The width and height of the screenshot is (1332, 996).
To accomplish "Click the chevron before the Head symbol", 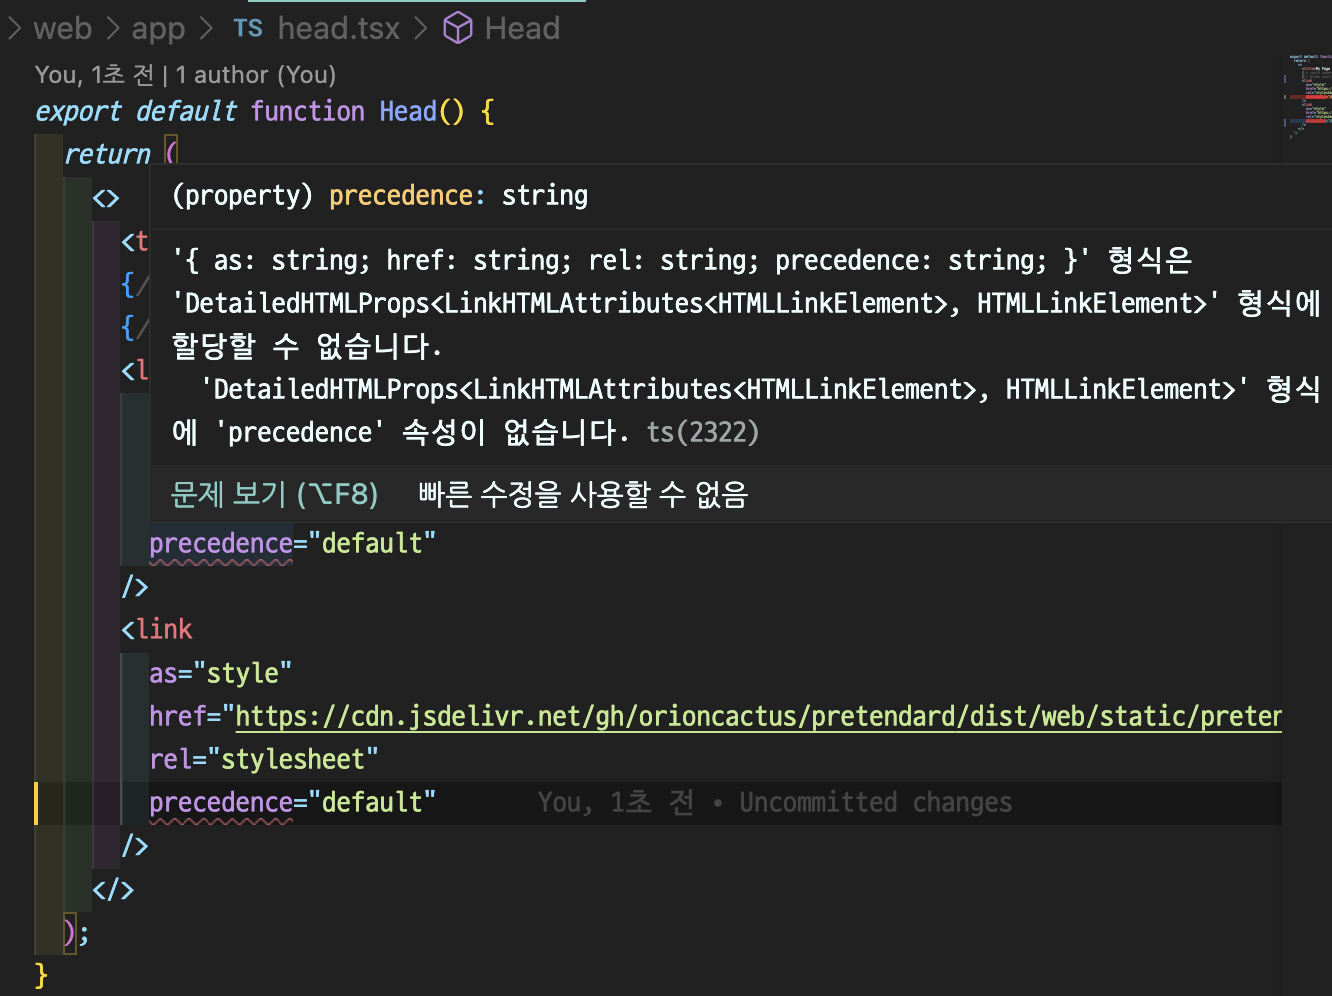I will [421, 28].
